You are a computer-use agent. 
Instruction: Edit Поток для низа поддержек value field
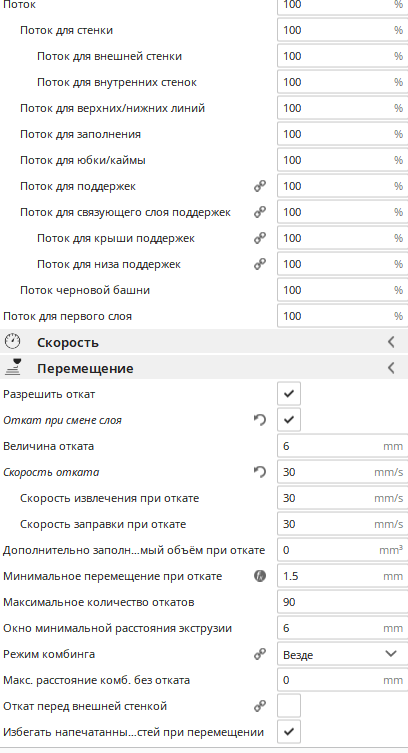pyautogui.click(x=342, y=264)
